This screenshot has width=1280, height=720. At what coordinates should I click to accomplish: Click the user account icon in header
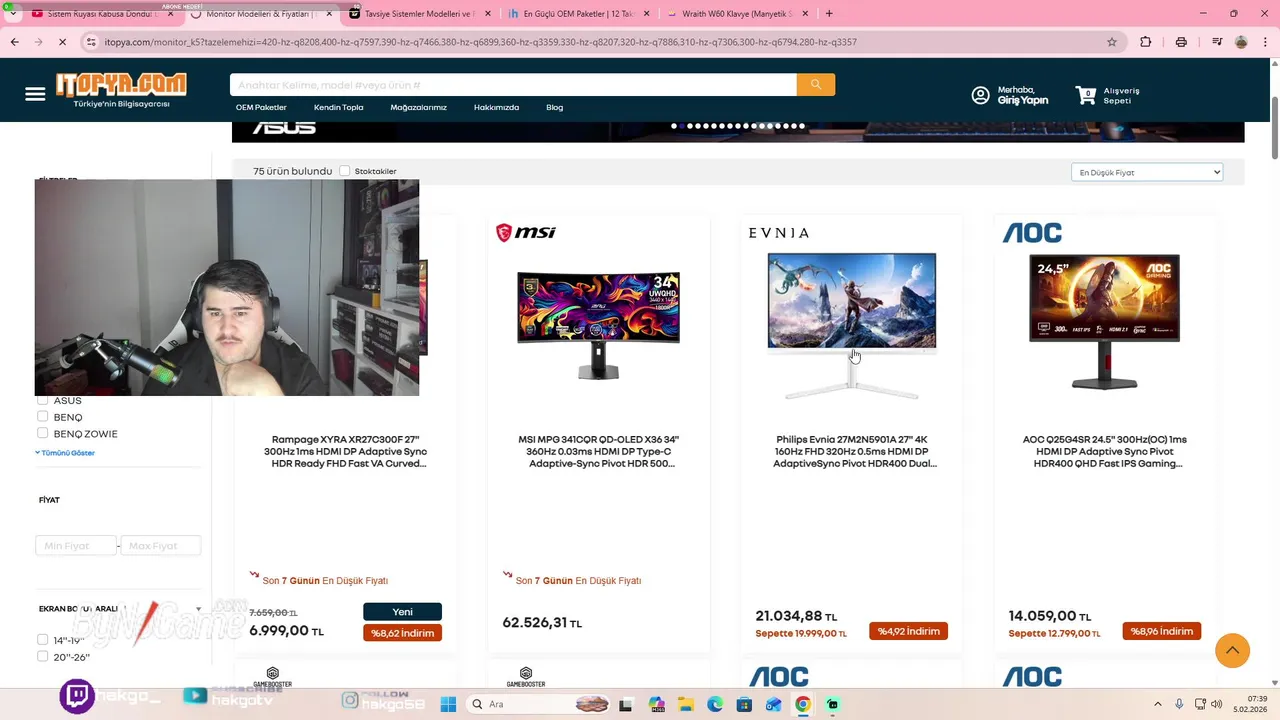(980, 95)
